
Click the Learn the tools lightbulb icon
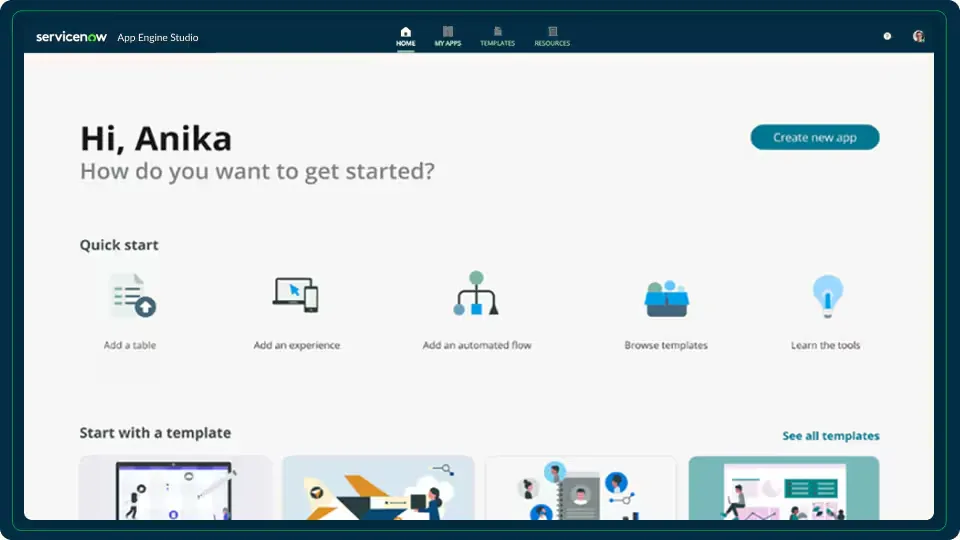(x=826, y=296)
